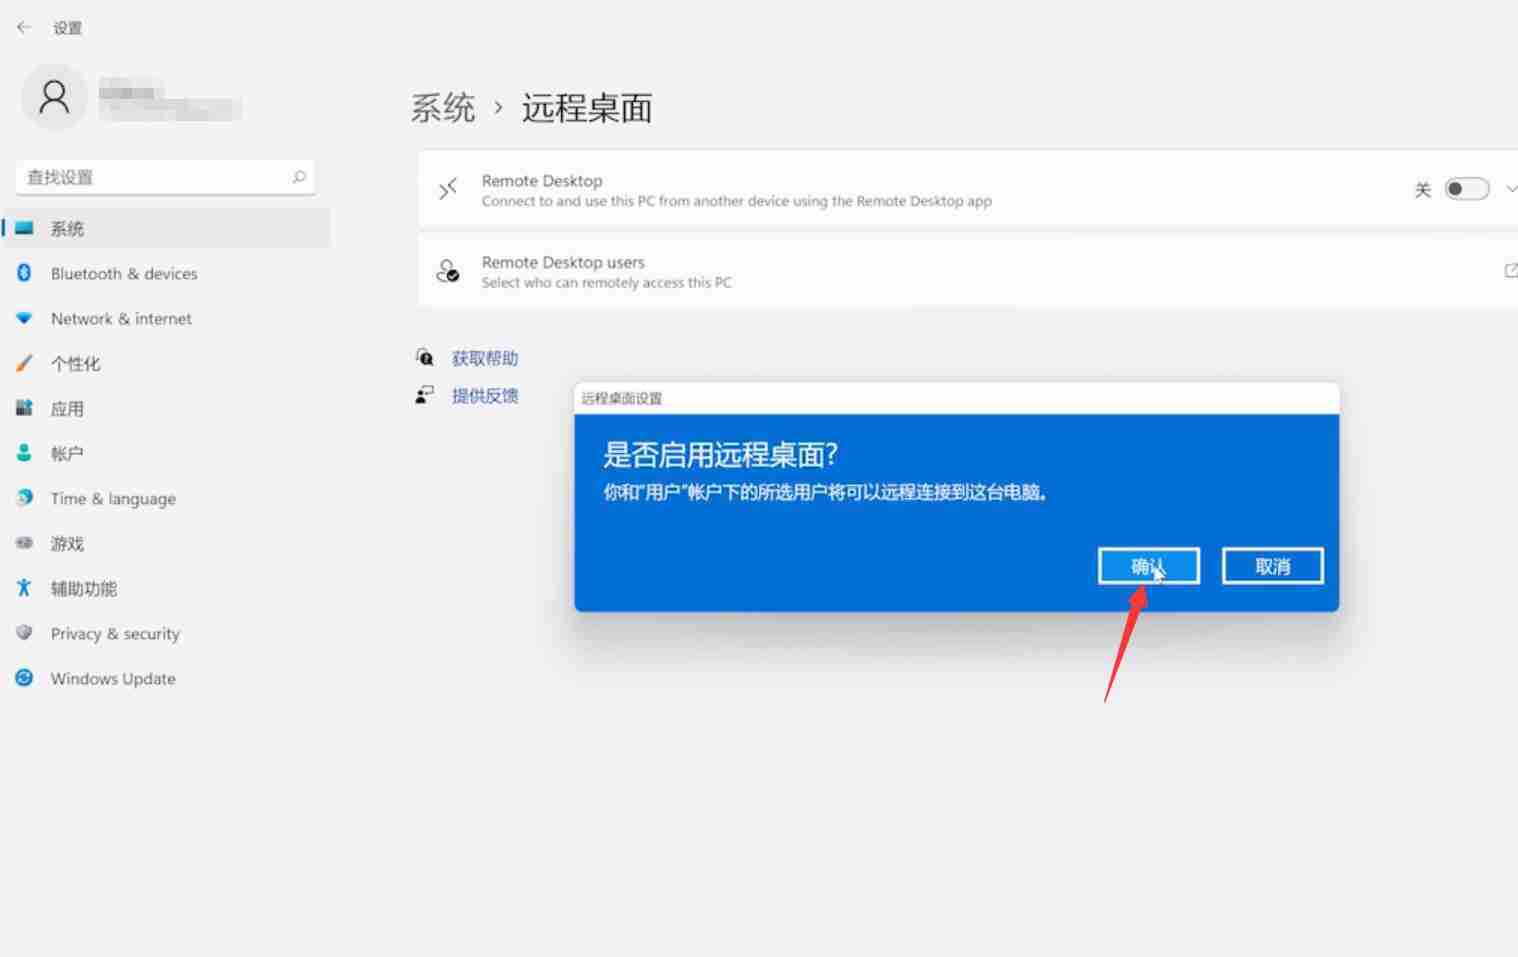Switch to Privacy & security in sidebar
The width and height of the screenshot is (1518, 957).
(x=114, y=633)
